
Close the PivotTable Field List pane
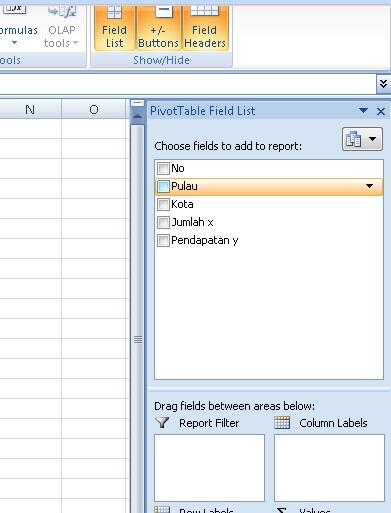point(381,111)
